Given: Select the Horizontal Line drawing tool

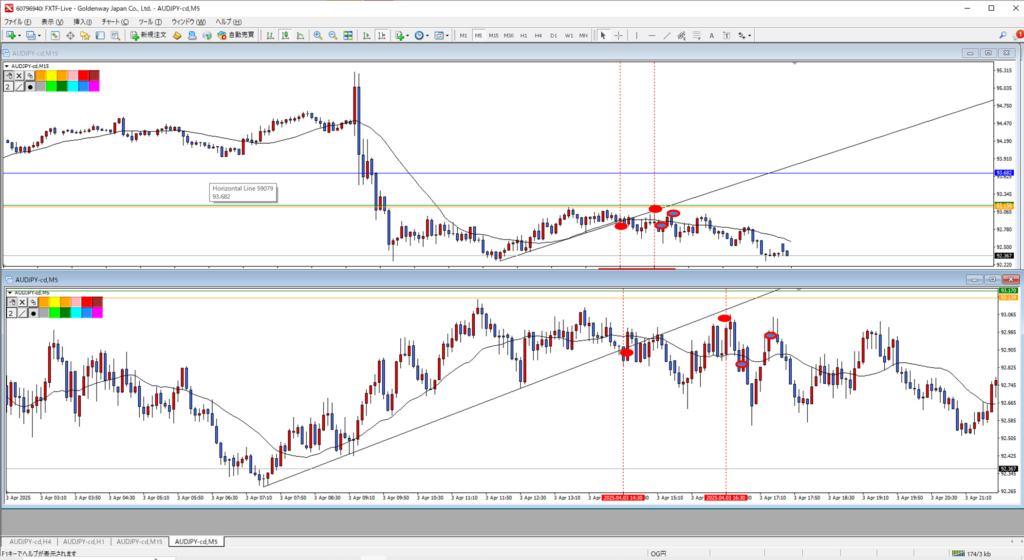Looking at the screenshot, I should [x=652, y=35].
